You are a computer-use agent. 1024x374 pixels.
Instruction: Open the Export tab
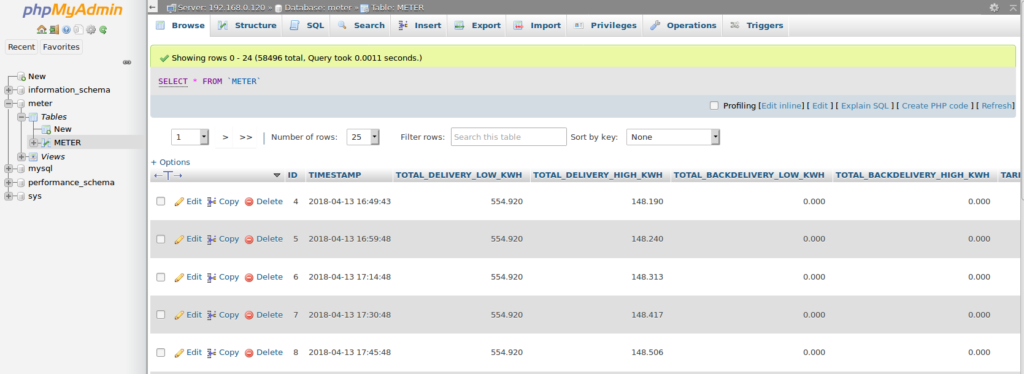tap(477, 25)
